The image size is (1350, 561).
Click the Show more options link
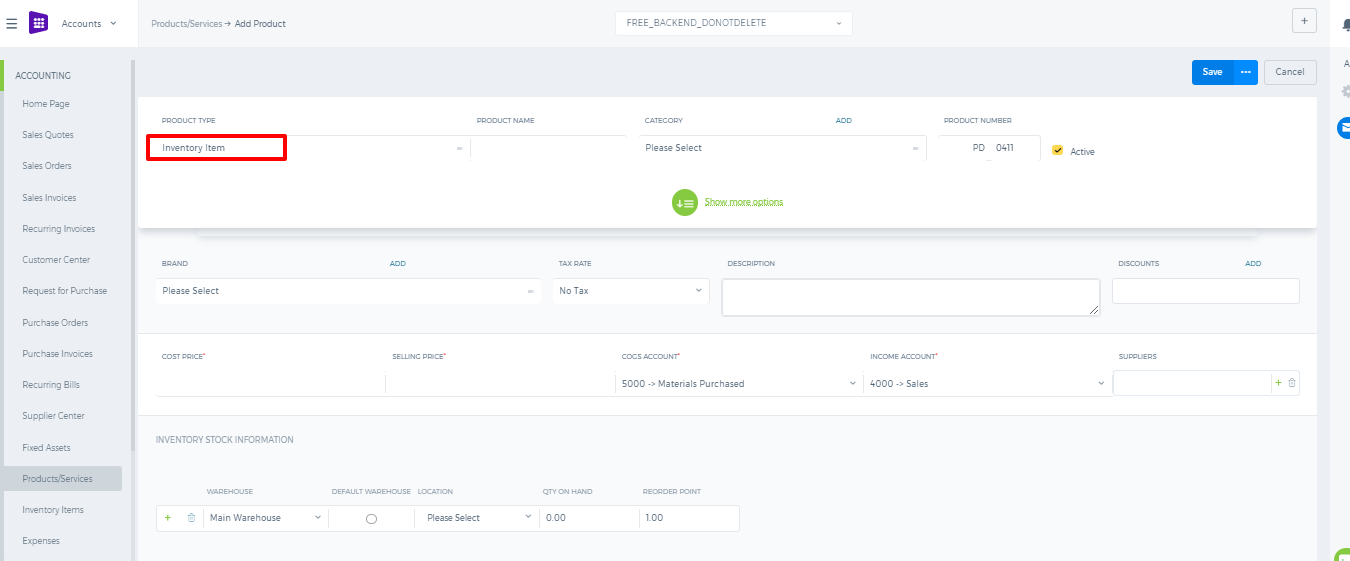[x=744, y=202]
